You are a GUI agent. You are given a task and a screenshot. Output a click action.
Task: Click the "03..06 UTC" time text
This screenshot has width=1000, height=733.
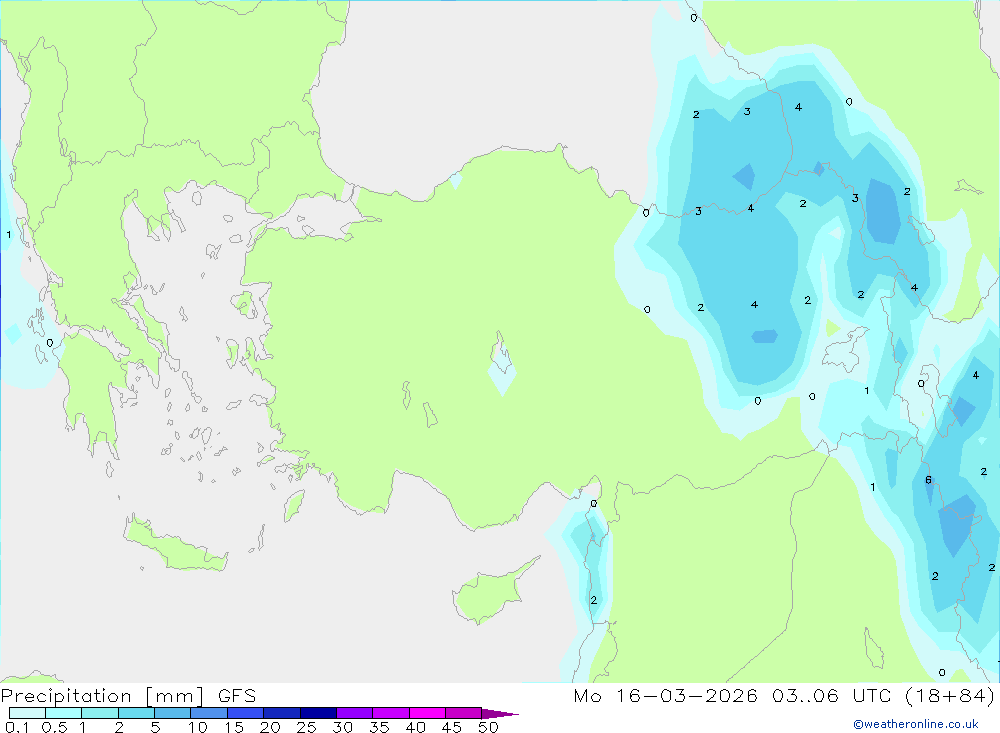pyautogui.click(x=831, y=696)
